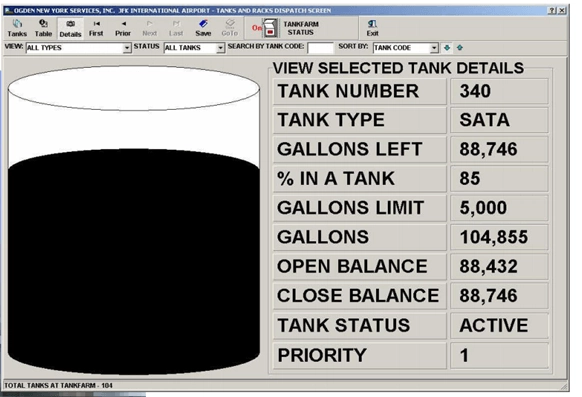Open the STATUS all tanks dropdown
582x397 pixels.
coord(220,48)
